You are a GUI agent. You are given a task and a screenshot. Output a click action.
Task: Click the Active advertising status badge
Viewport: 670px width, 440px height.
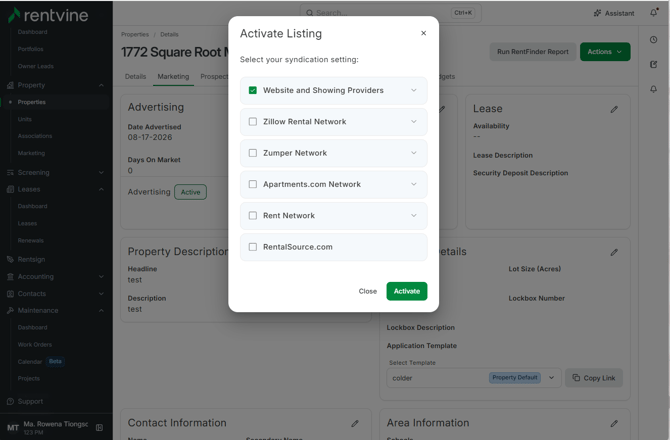(x=190, y=192)
